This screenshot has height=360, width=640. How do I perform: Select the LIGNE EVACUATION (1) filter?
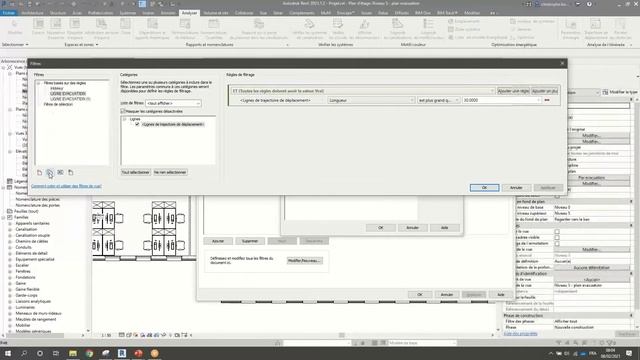pyautogui.click(x=70, y=99)
